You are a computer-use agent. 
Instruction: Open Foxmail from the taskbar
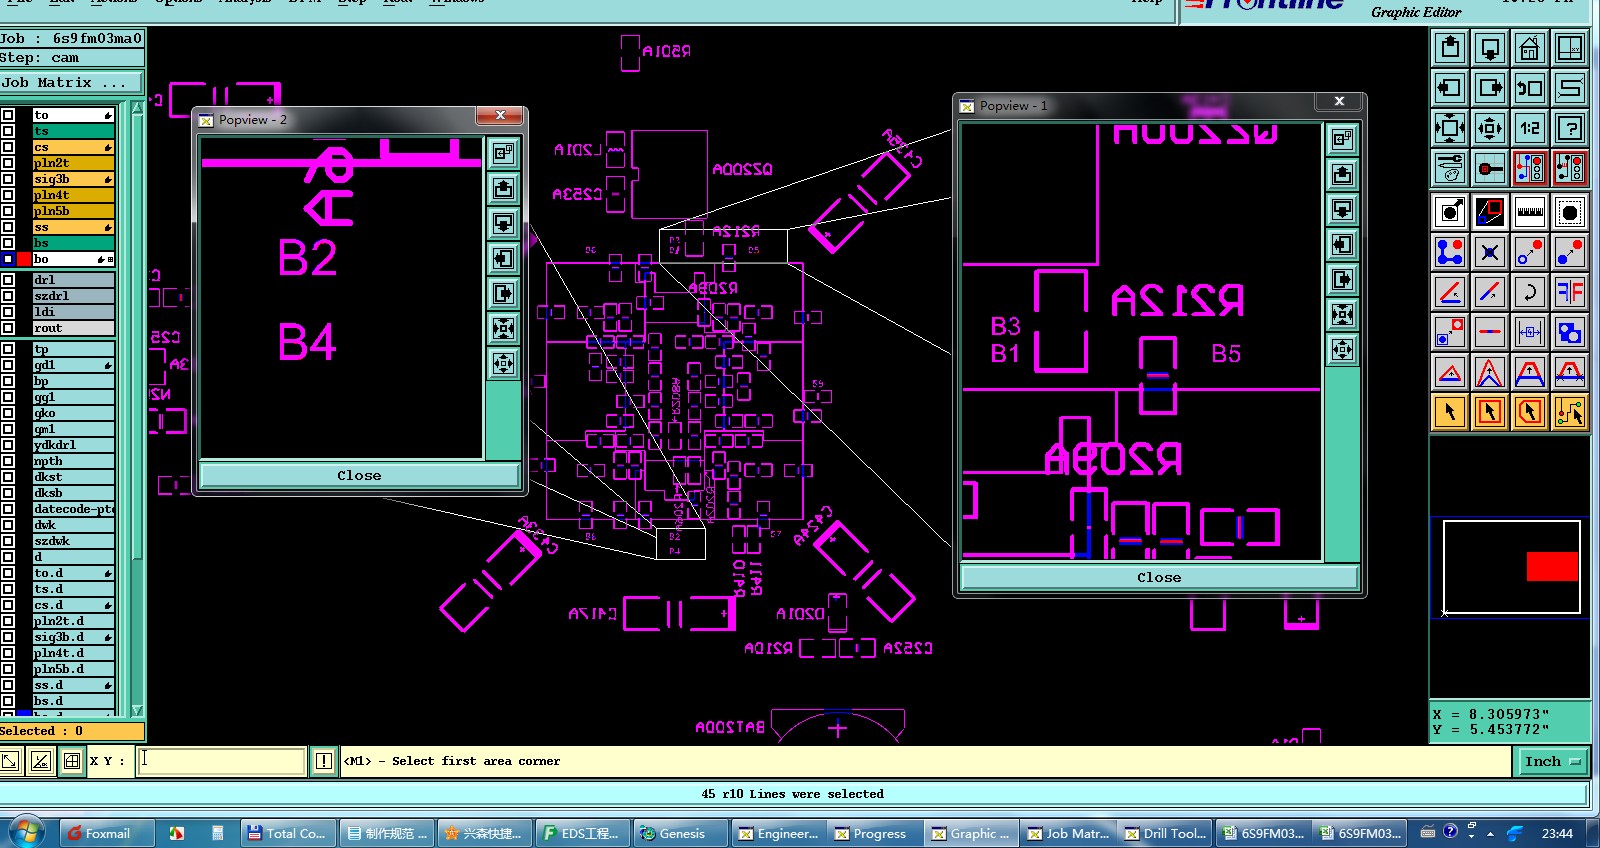107,833
